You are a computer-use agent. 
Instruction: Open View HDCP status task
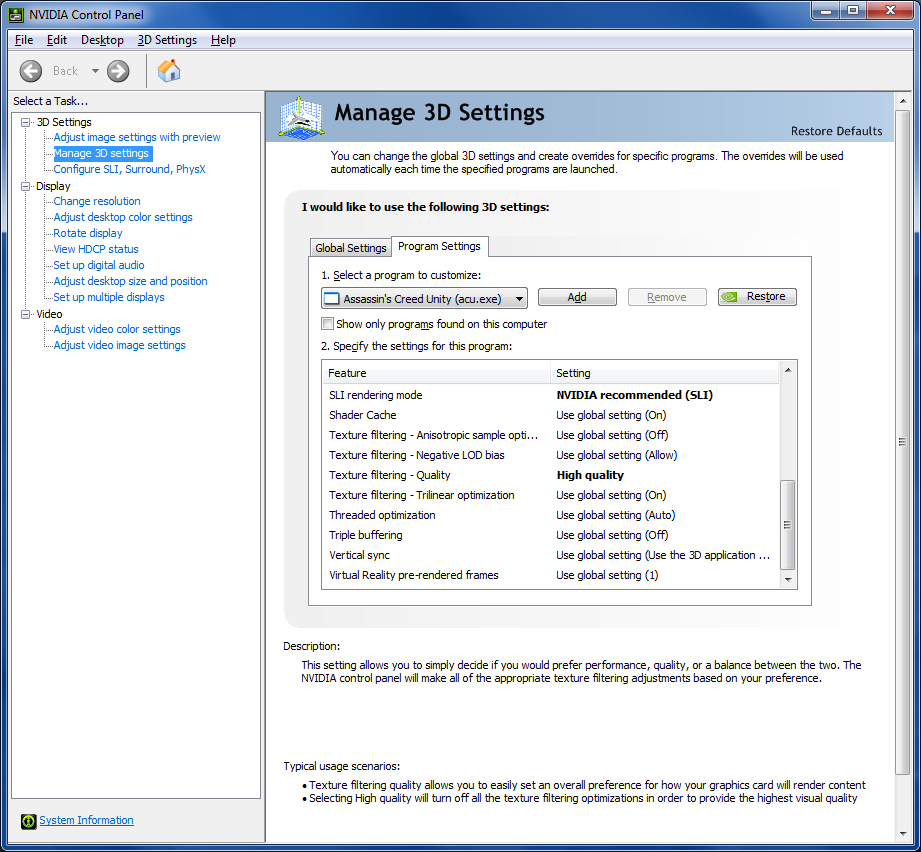point(96,249)
